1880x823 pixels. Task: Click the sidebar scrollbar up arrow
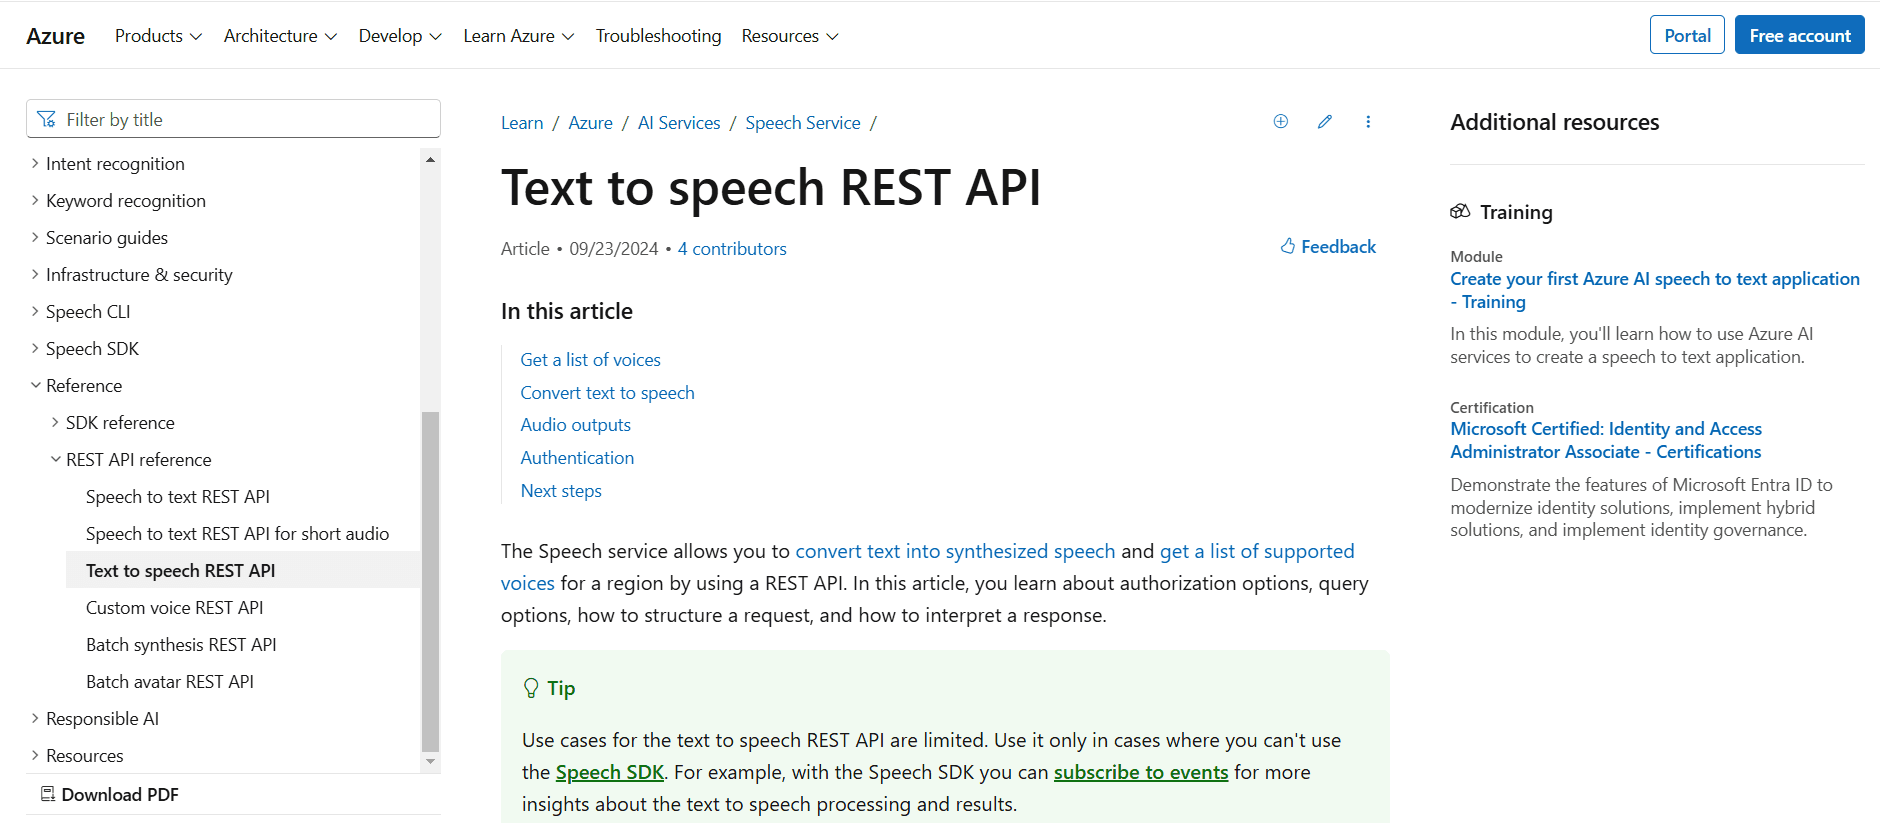click(x=430, y=160)
